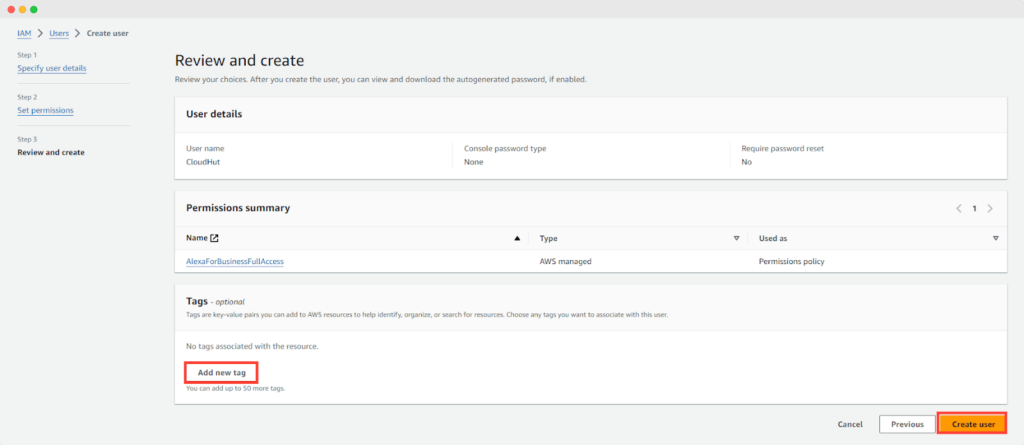Click the external link icon beside Name

point(214,239)
